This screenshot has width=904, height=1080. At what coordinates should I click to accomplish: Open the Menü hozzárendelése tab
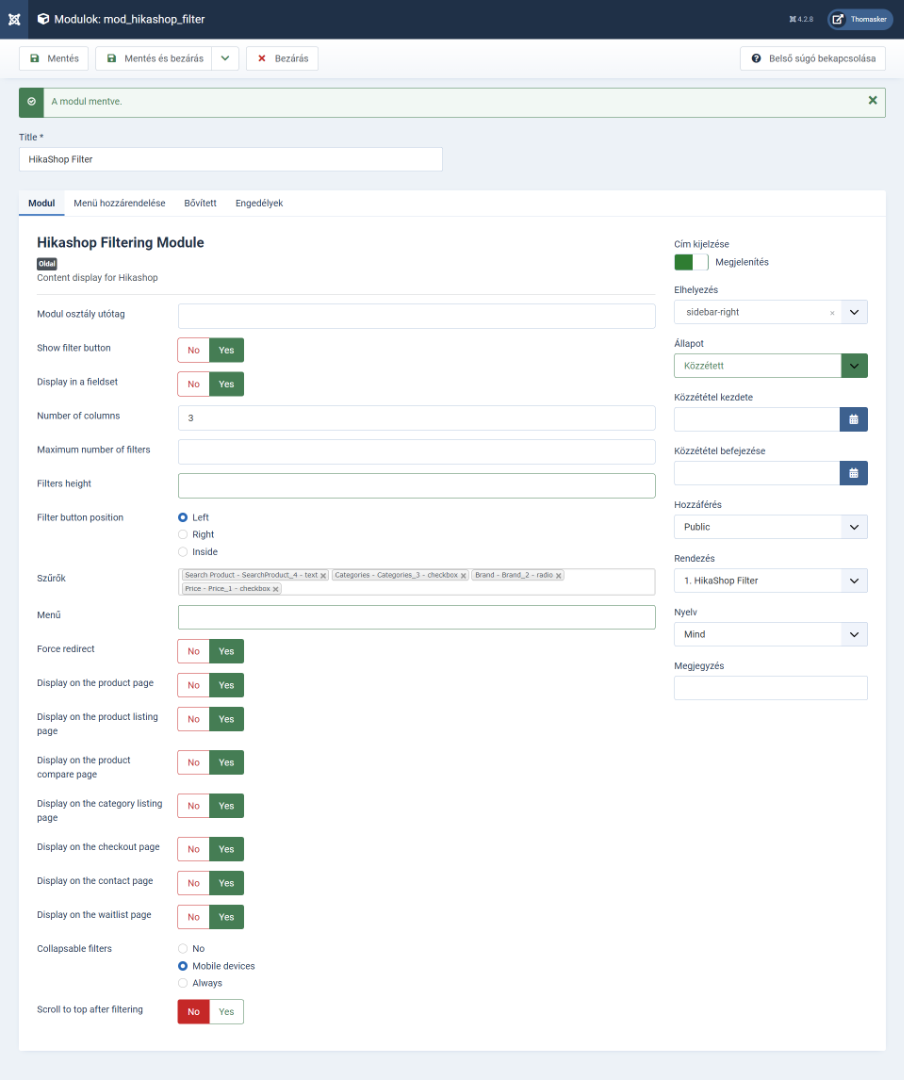(119, 203)
